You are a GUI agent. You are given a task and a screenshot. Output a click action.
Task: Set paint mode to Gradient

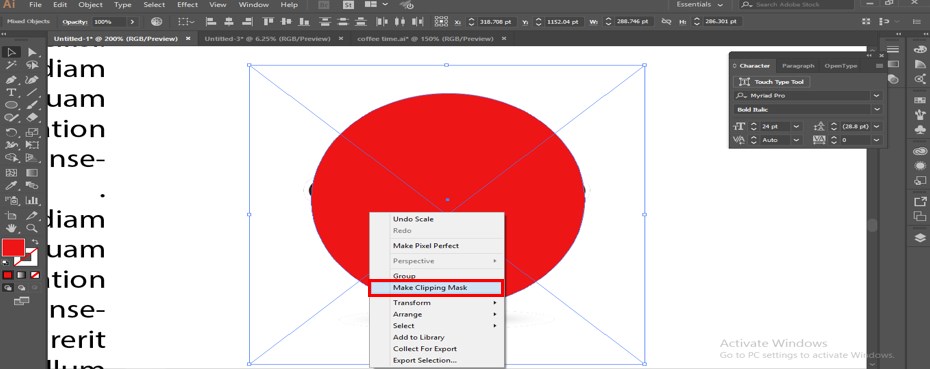click(x=21, y=275)
